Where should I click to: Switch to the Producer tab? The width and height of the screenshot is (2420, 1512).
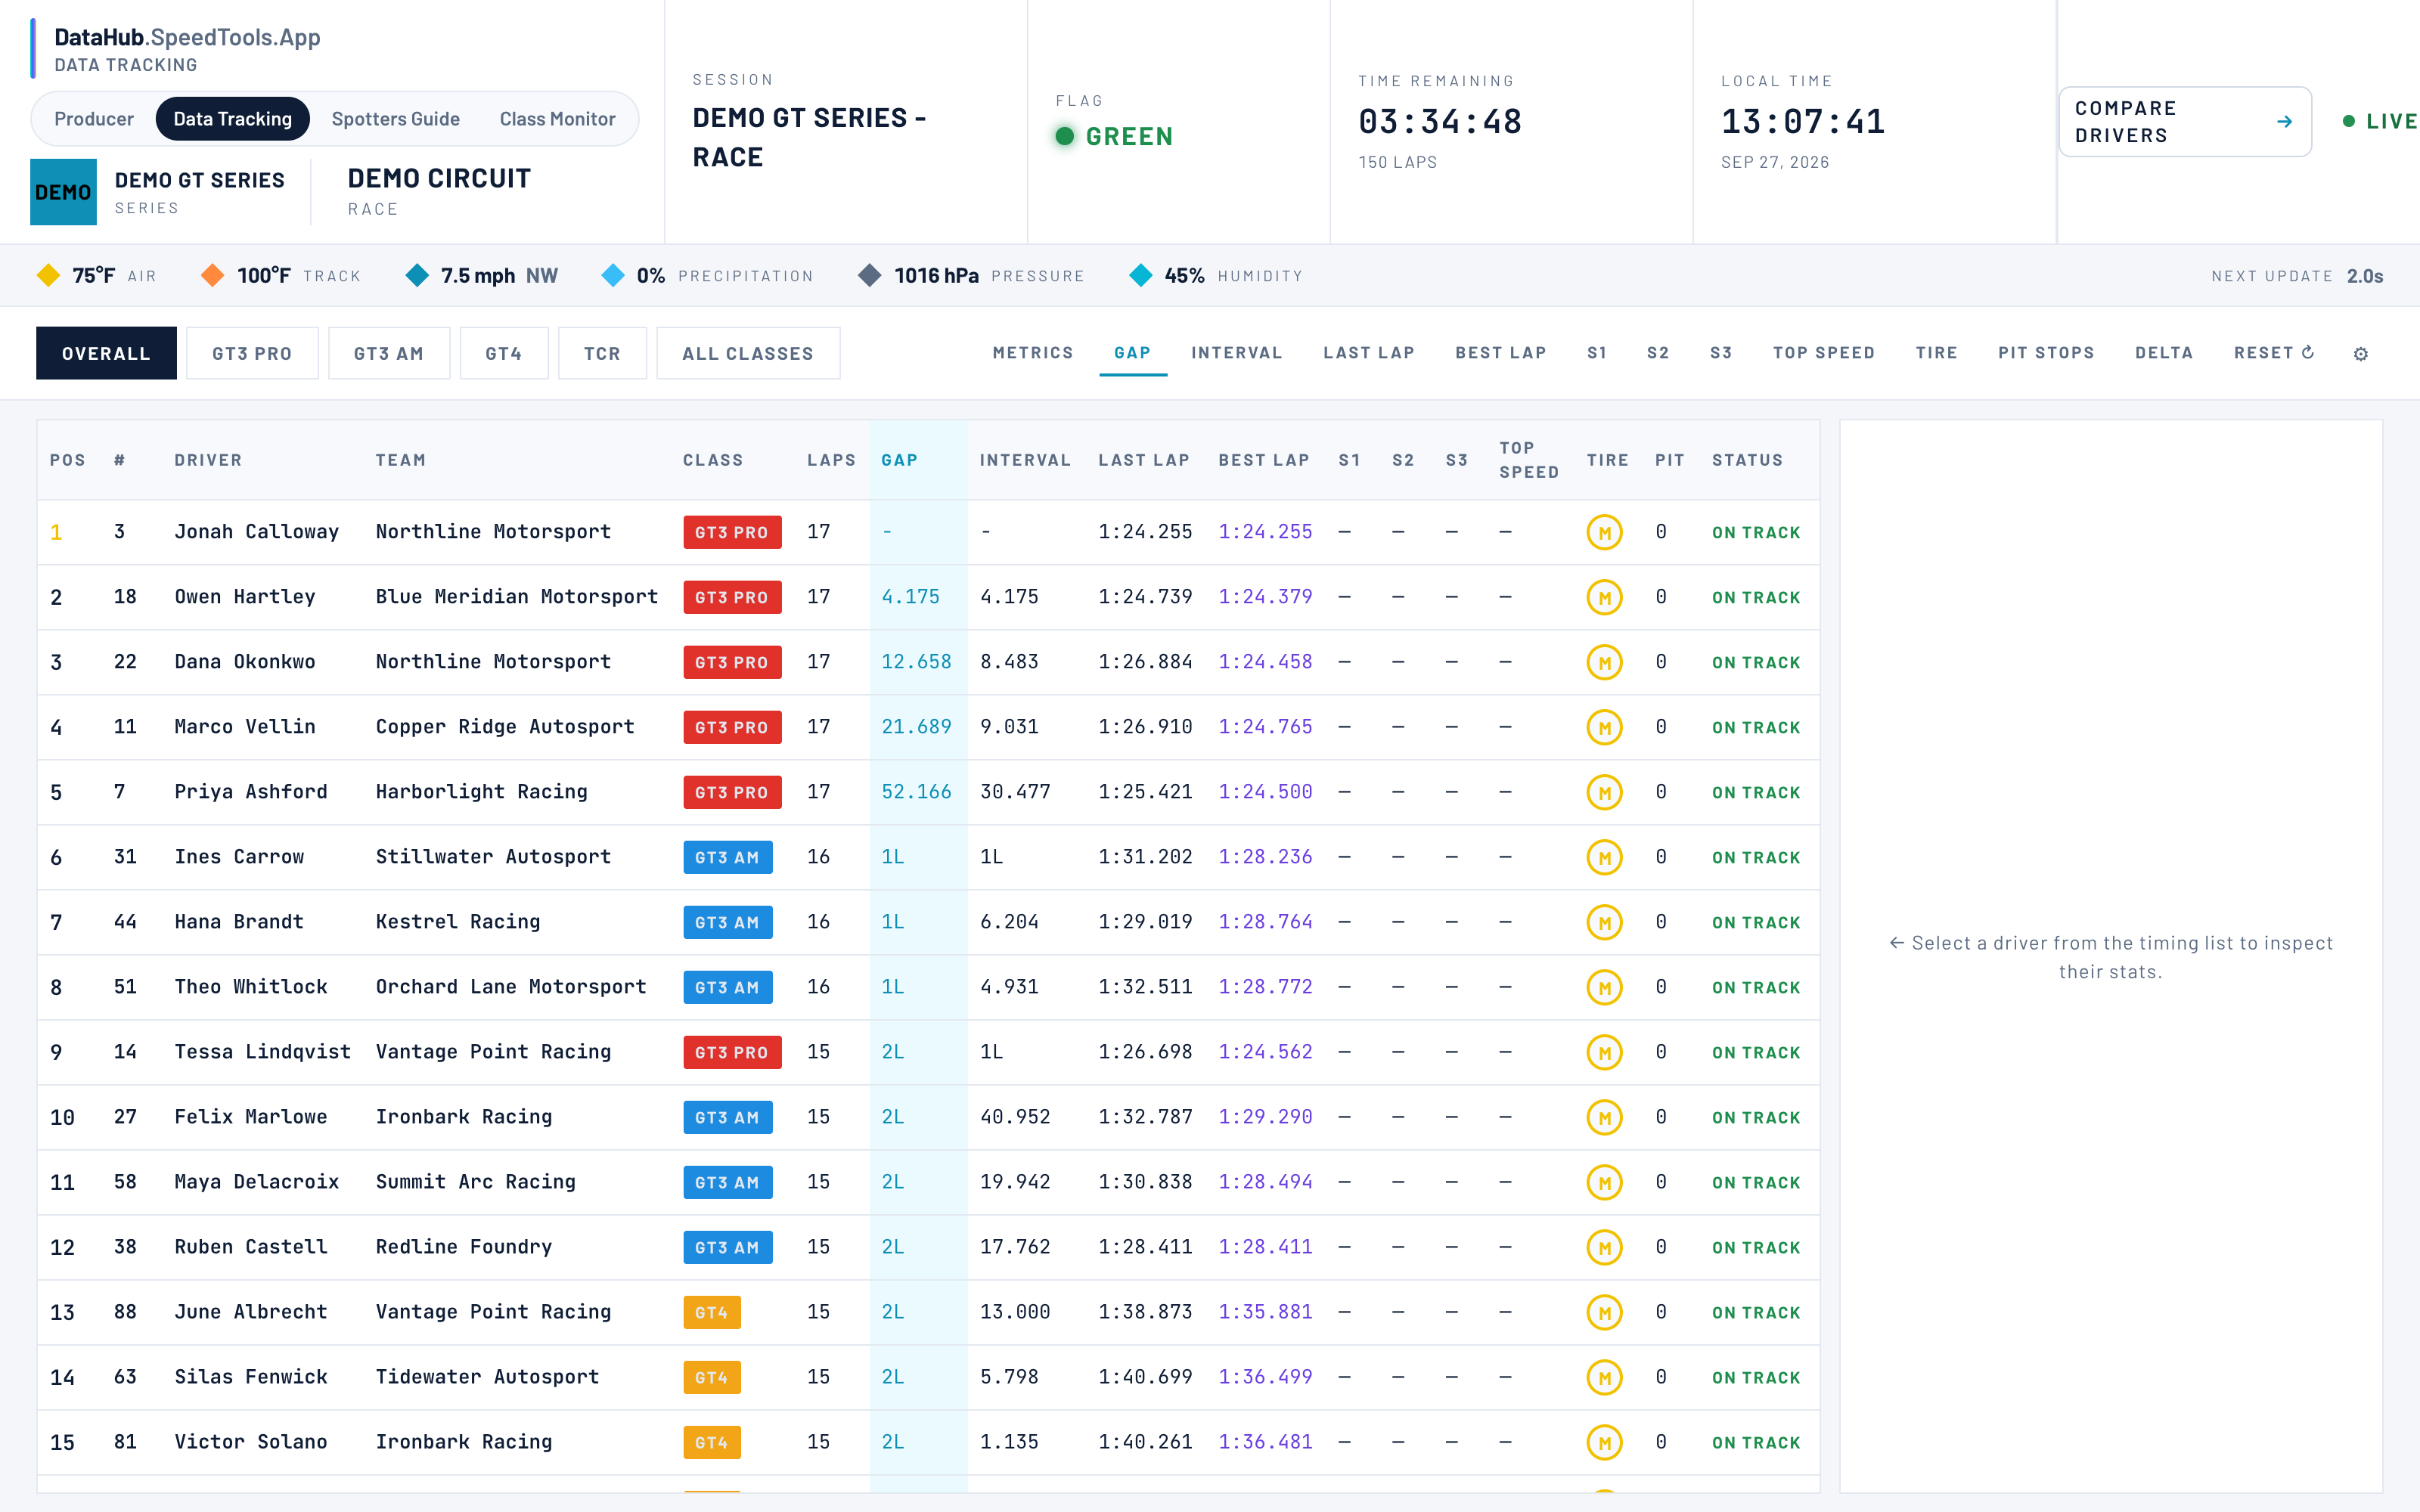pos(94,119)
